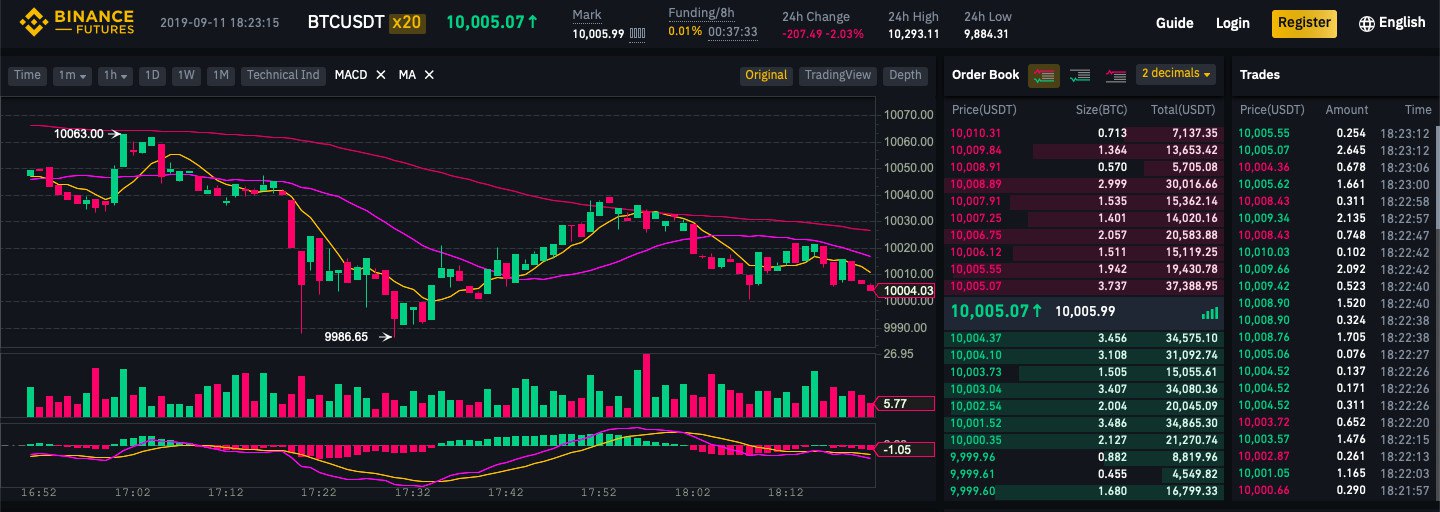The width and height of the screenshot is (1440, 512).
Task: Expand the 2 decimals dropdown
Action: [1176, 75]
